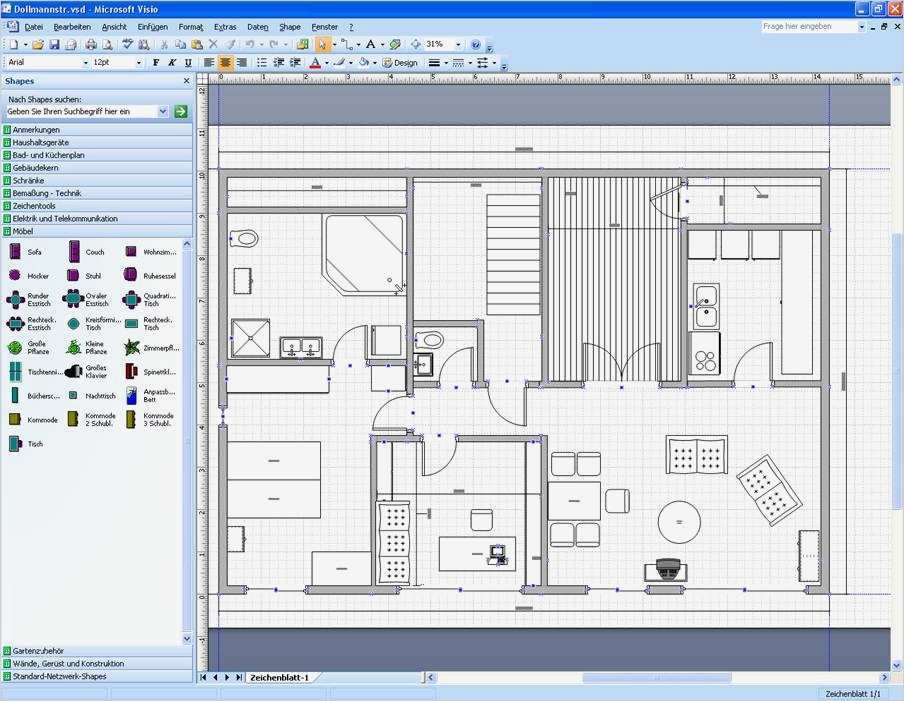Open the Arial font dropdown
The width and height of the screenshot is (904, 701).
point(86,62)
